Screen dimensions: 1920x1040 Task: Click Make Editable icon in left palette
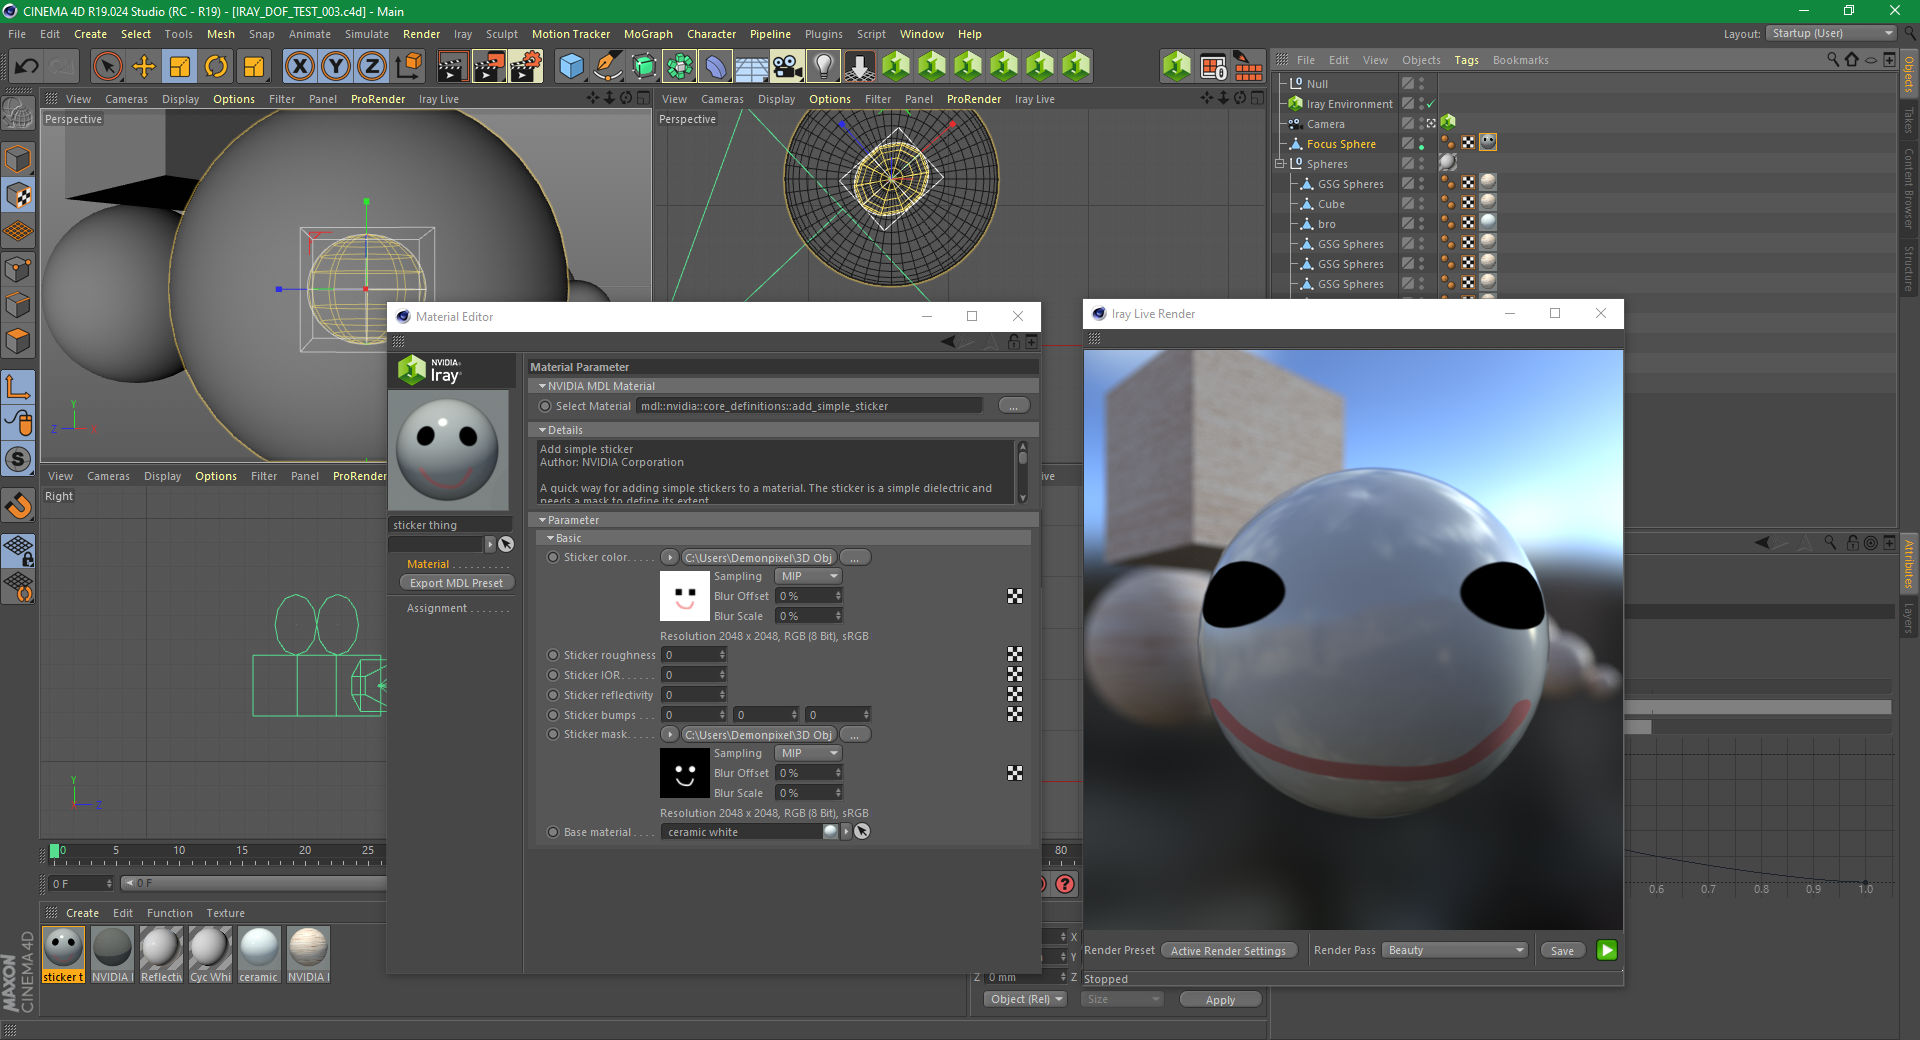click(18, 115)
